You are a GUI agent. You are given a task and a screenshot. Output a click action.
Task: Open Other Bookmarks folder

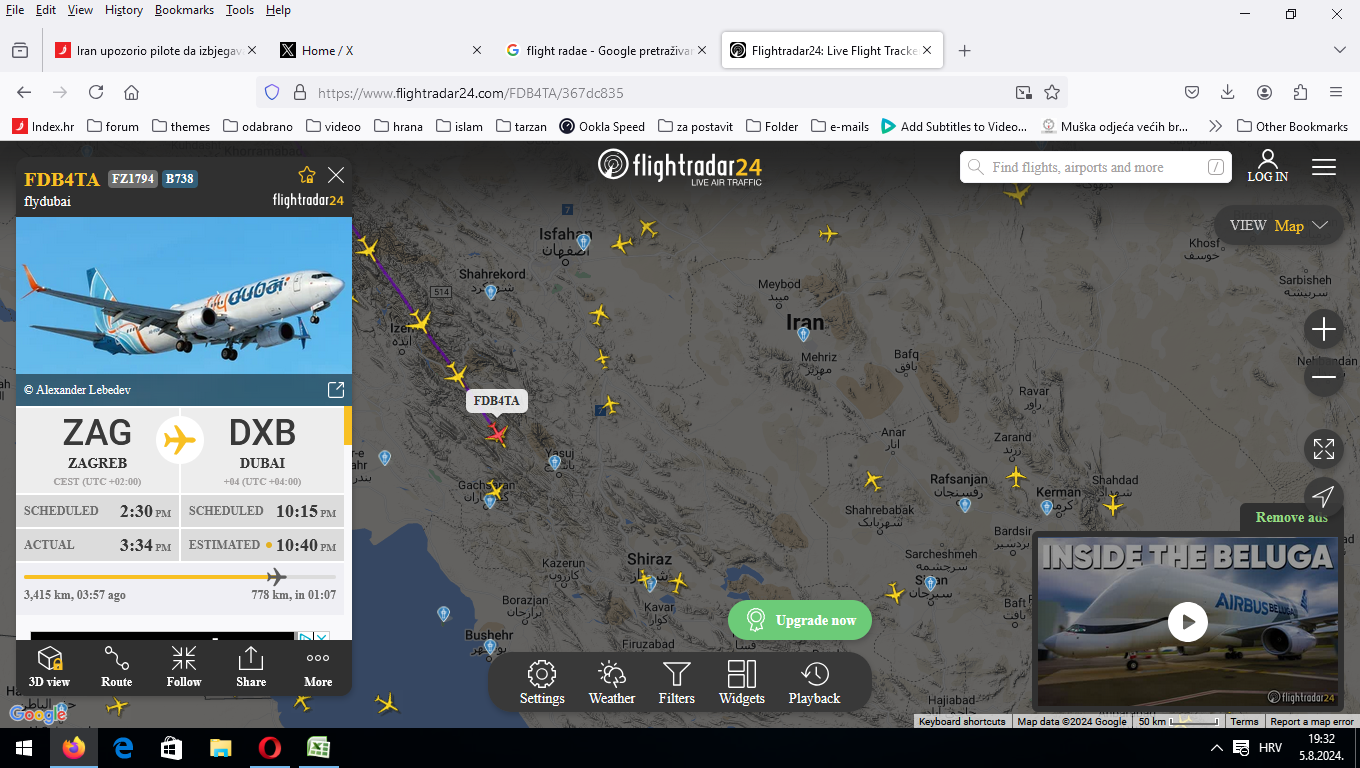1292,126
